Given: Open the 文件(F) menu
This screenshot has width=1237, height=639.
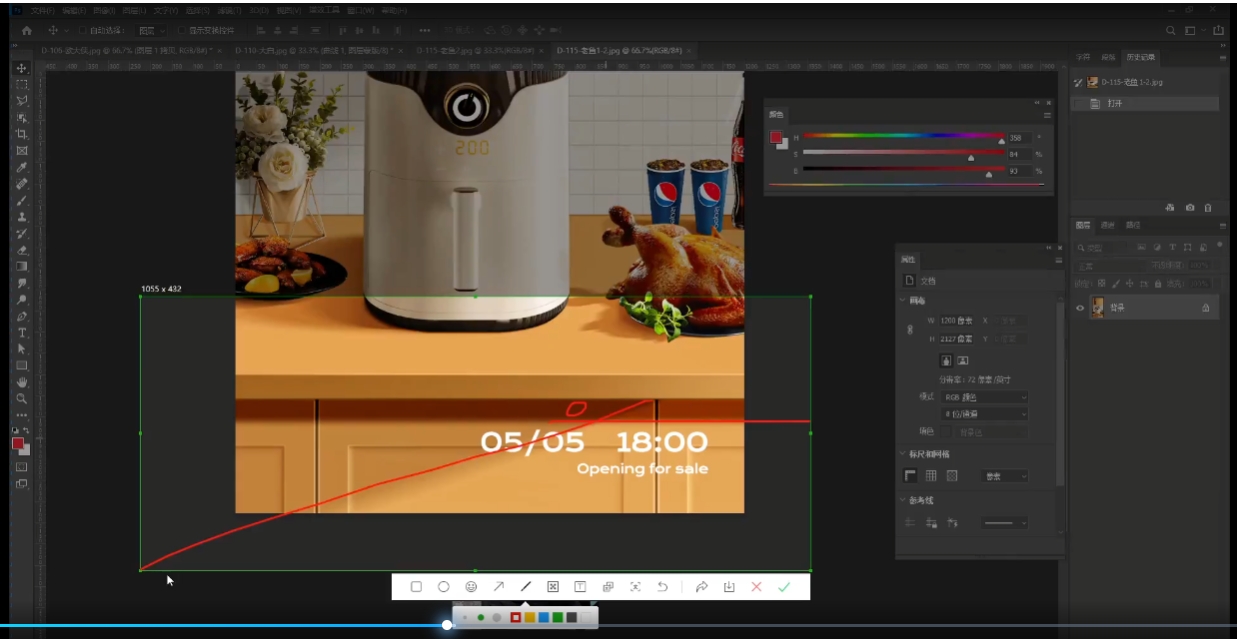Looking at the screenshot, I should [x=42, y=10].
